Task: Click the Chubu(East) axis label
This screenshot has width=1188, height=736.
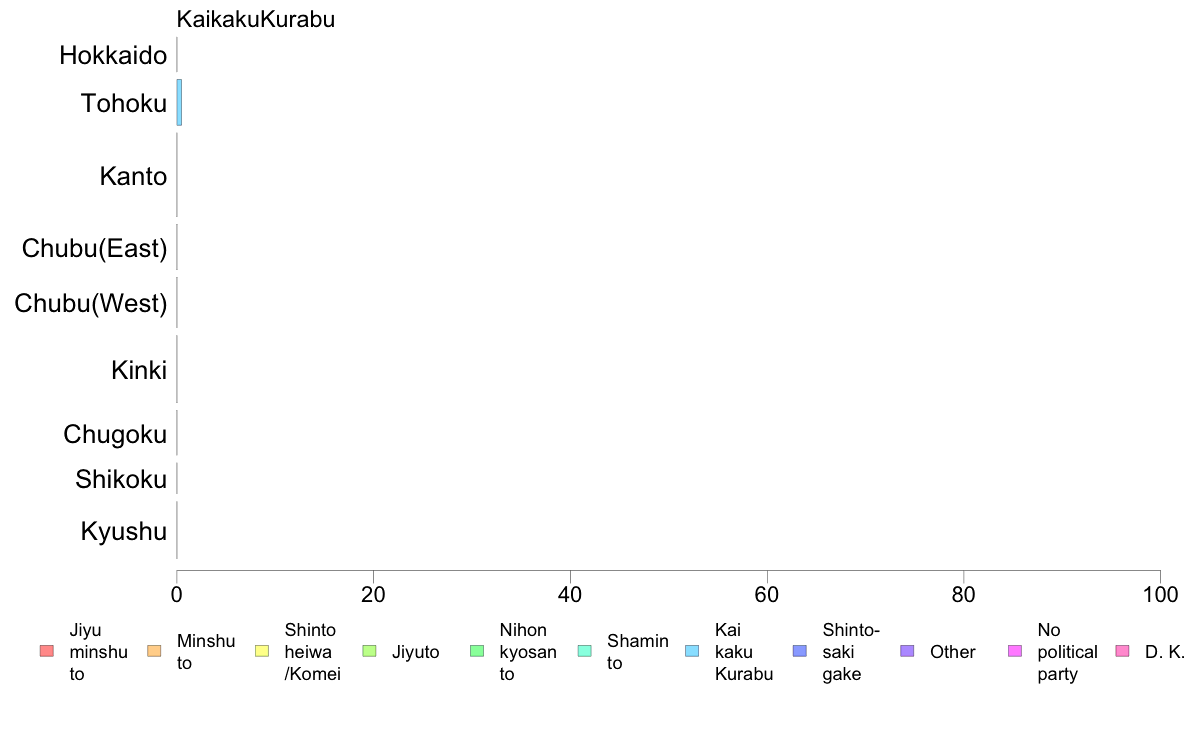Action: (x=95, y=249)
